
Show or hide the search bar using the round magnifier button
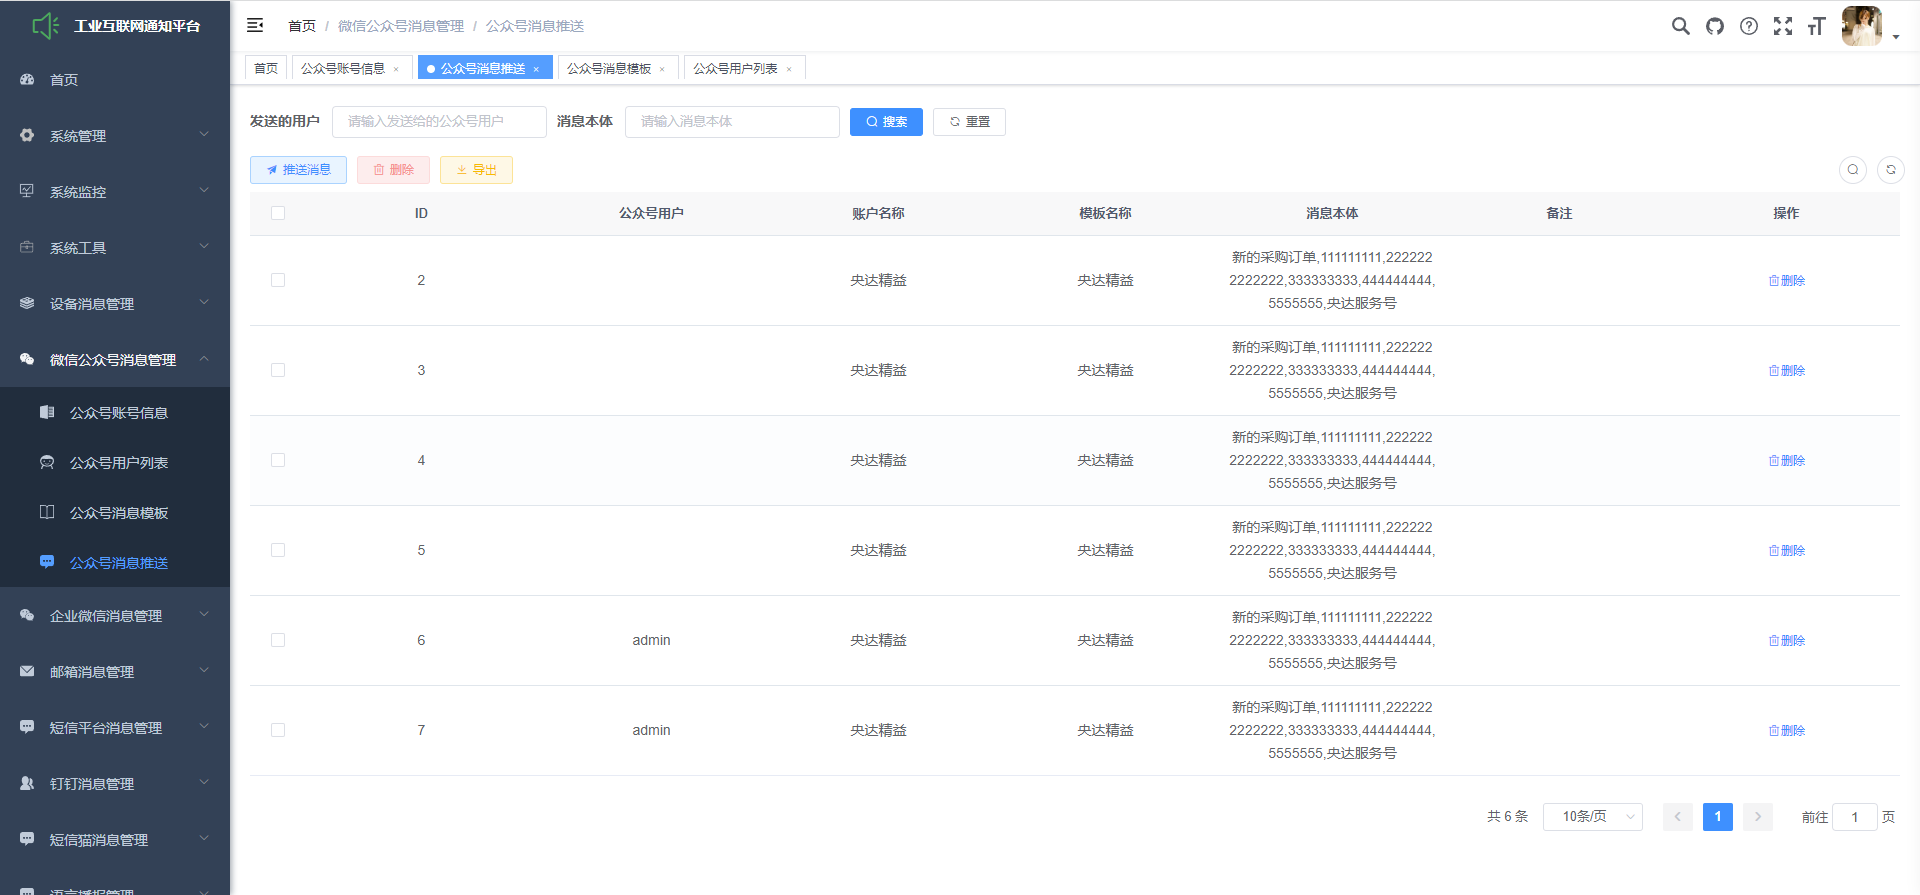[1853, 170]
